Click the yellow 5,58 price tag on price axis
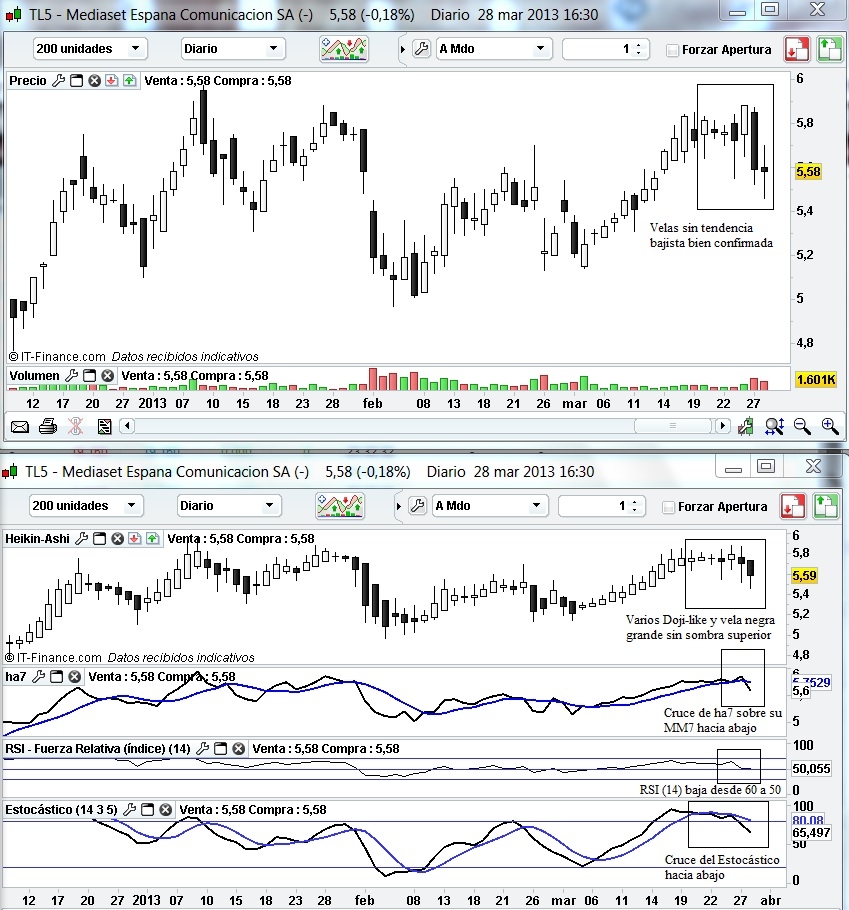The width and height of the screenshot is (849, 910). (808, 172)
